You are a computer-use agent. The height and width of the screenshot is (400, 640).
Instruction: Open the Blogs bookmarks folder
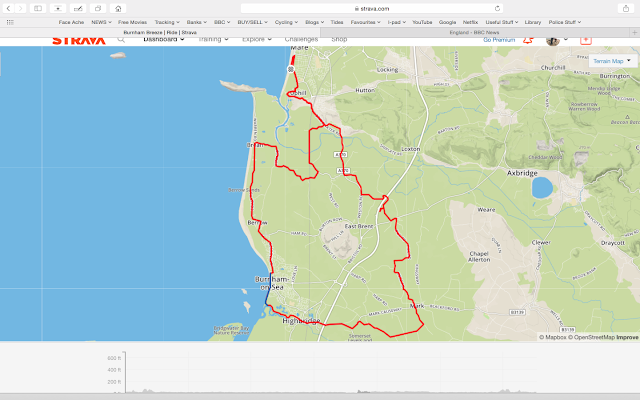click(314, 22)
